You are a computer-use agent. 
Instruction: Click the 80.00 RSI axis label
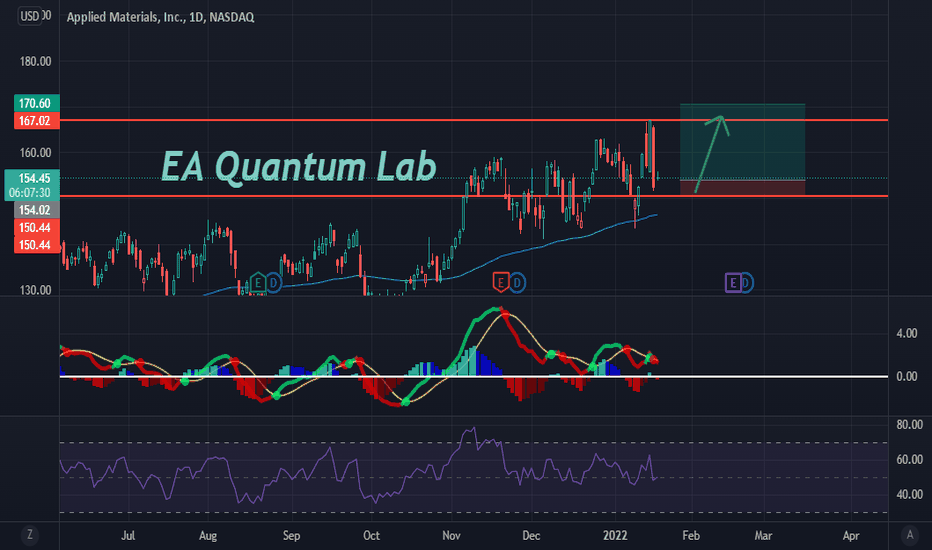[909, 425]
